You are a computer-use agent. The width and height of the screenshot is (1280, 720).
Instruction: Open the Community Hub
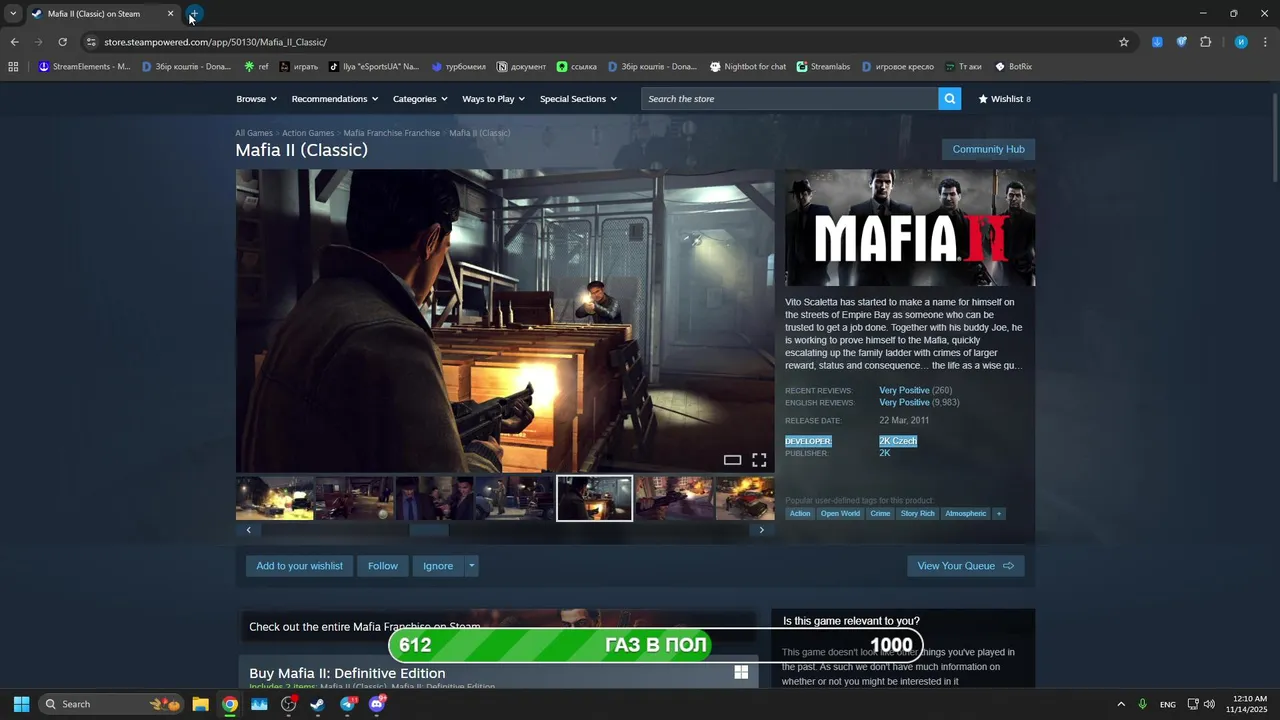tap(988, 149)
